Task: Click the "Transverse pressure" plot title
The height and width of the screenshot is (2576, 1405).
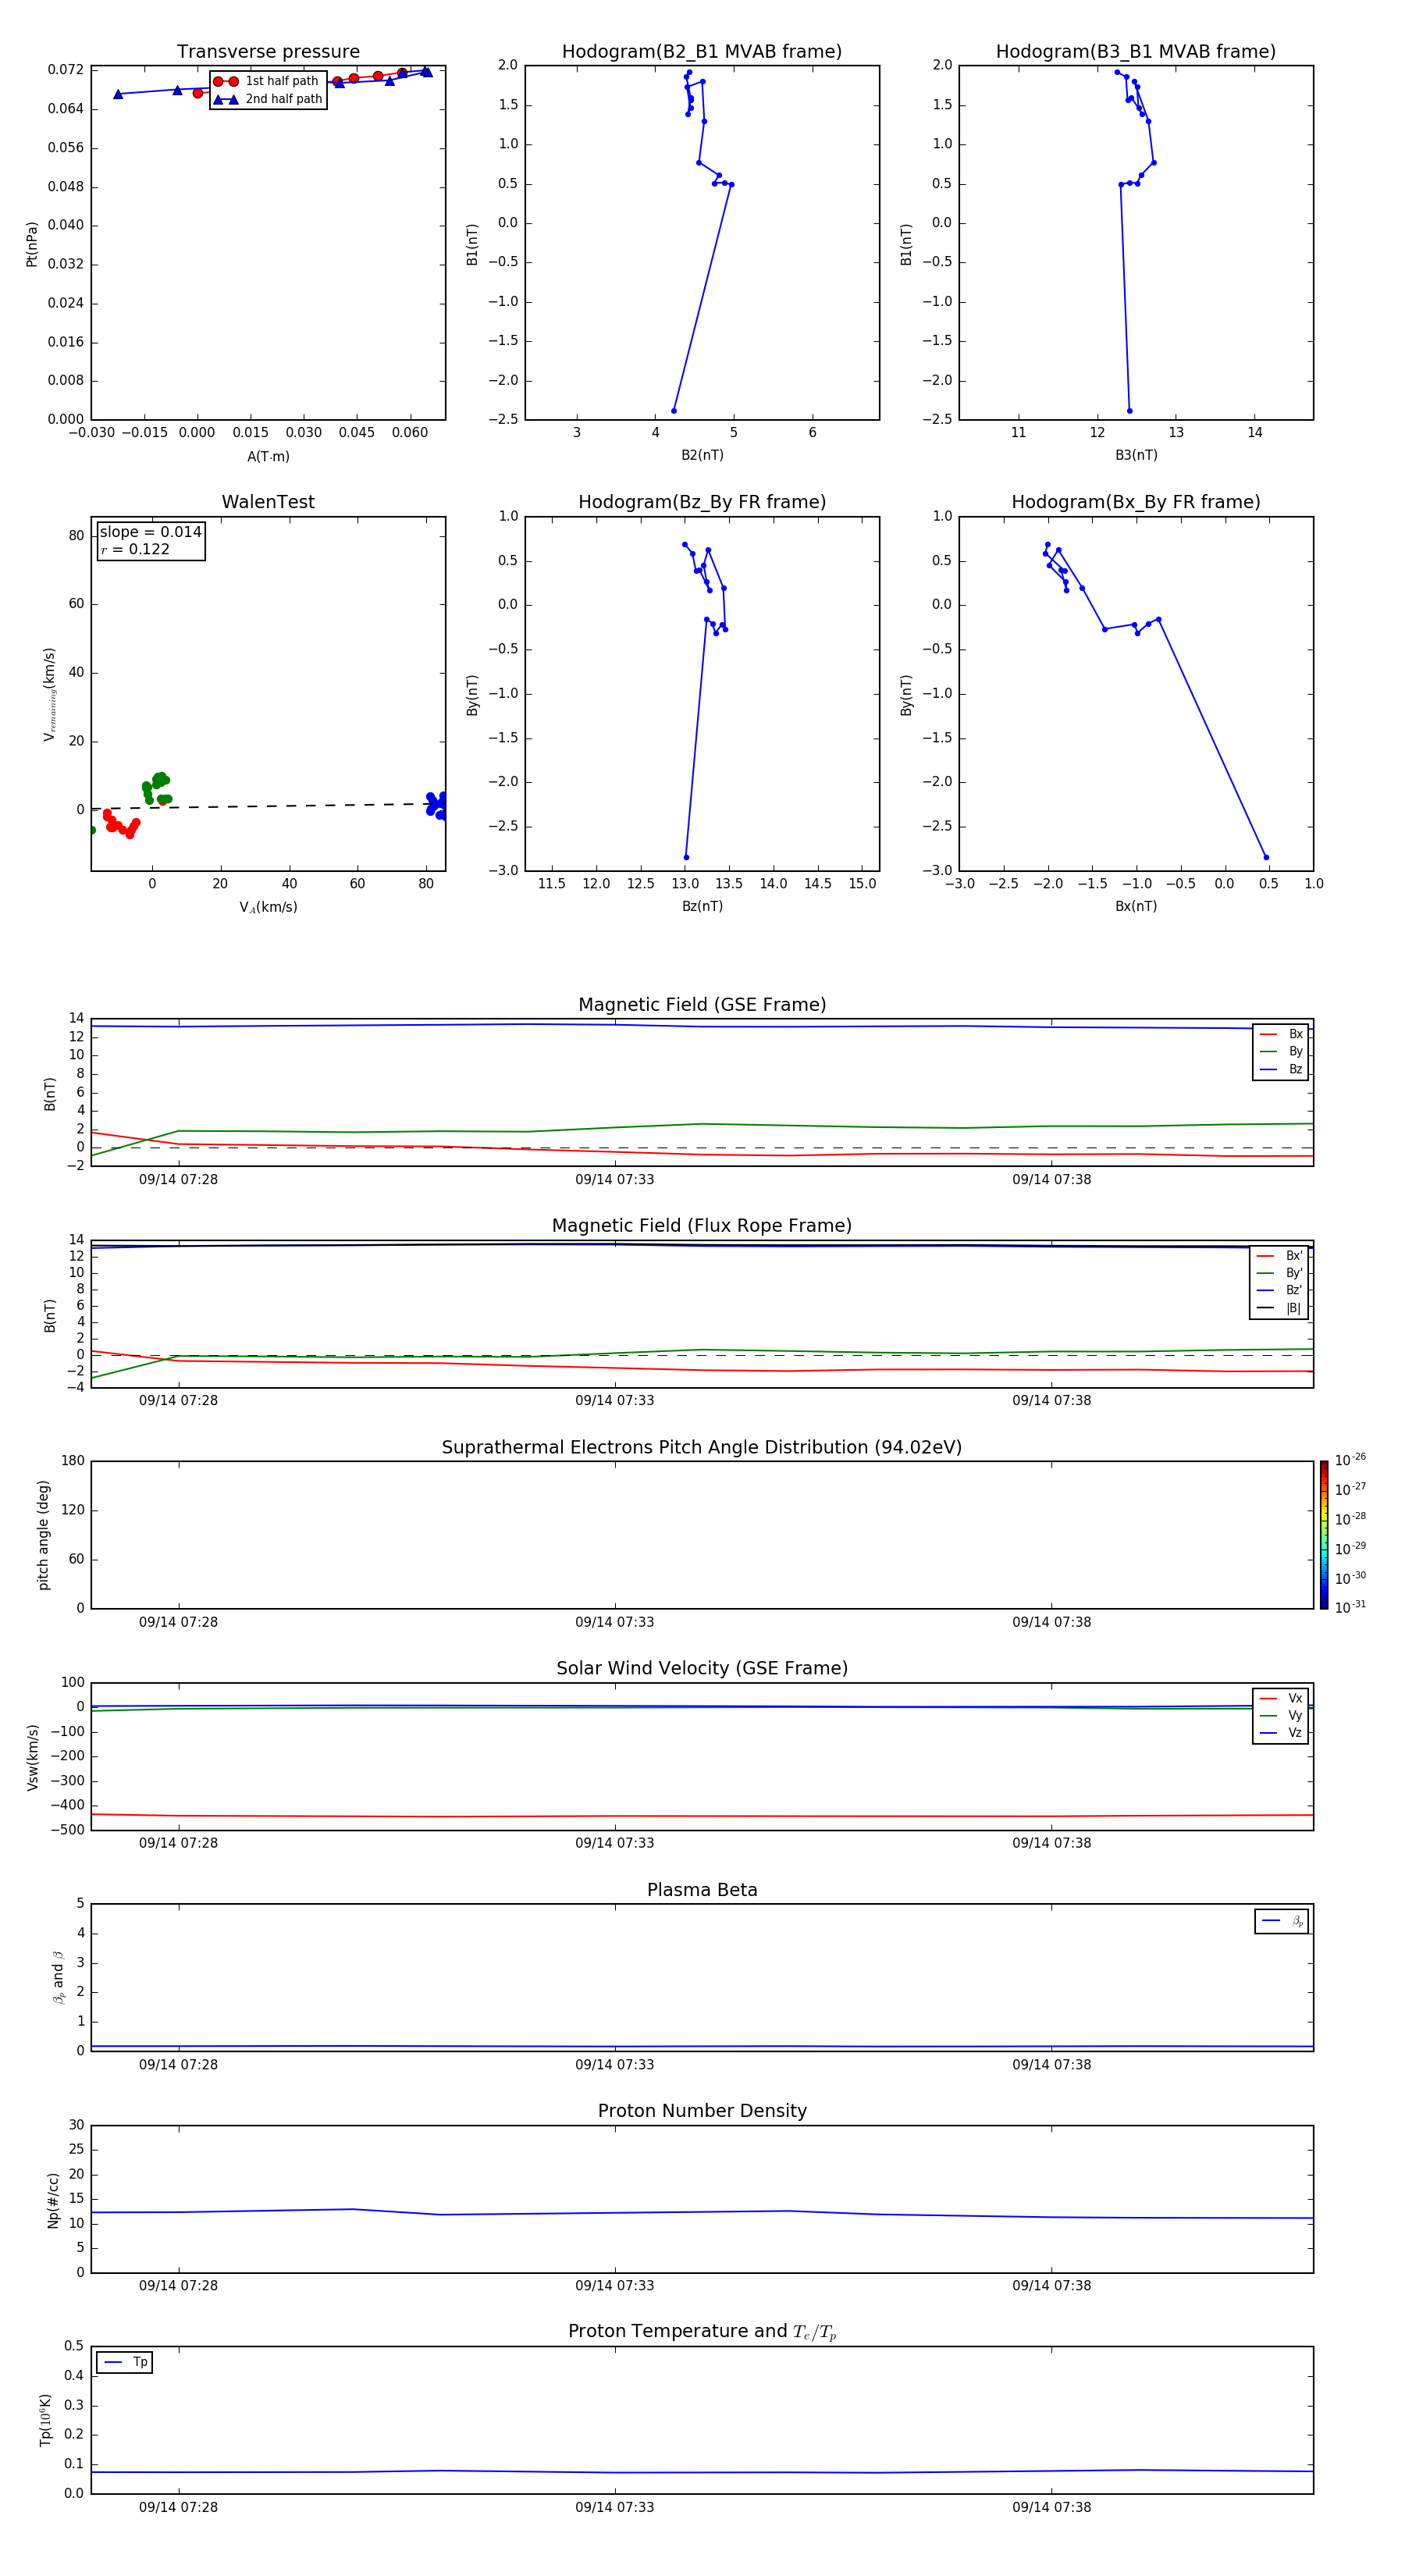Action: pos(268,51)
